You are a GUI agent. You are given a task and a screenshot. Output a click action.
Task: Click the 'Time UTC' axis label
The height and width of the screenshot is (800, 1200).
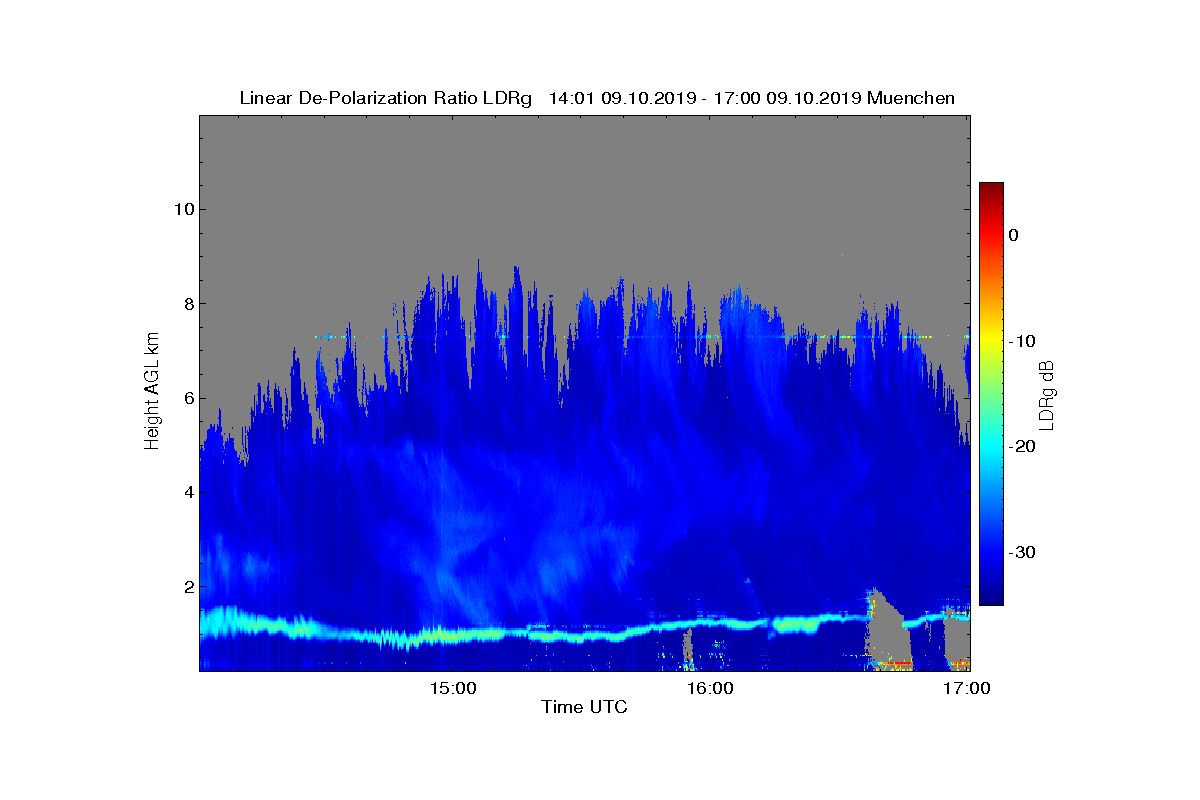tap(584, 707)
